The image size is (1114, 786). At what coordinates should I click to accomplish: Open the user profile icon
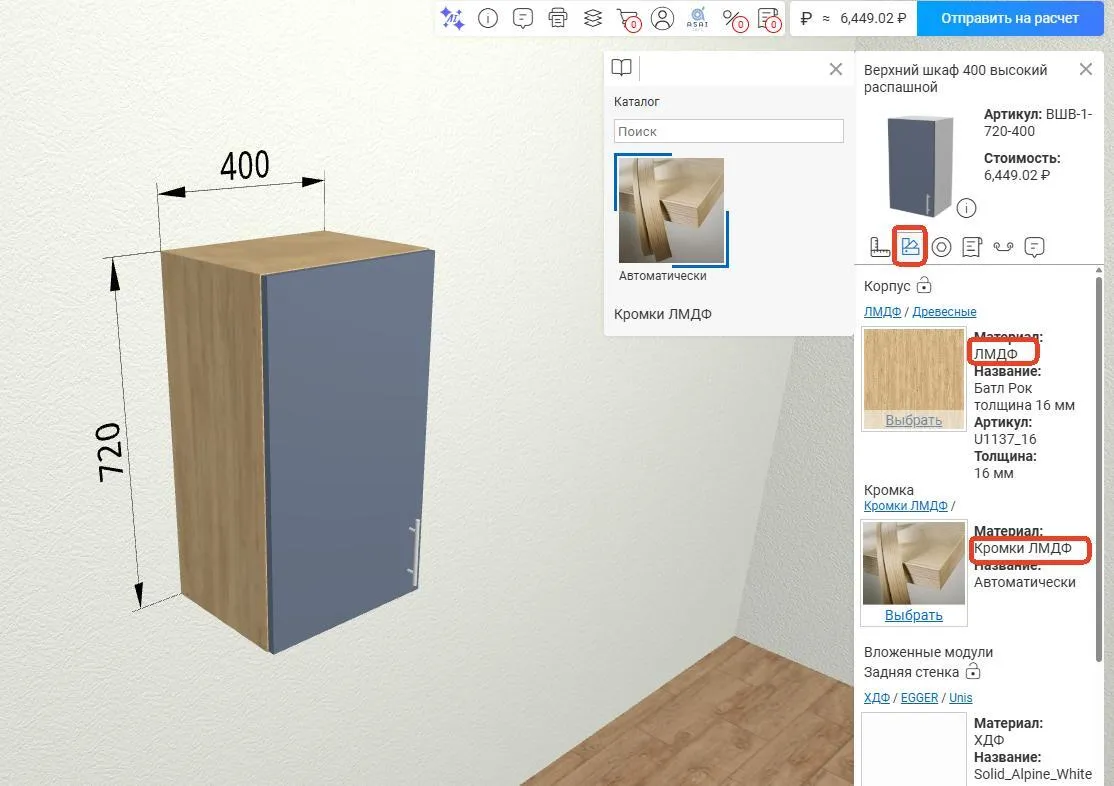pos(662,18)
